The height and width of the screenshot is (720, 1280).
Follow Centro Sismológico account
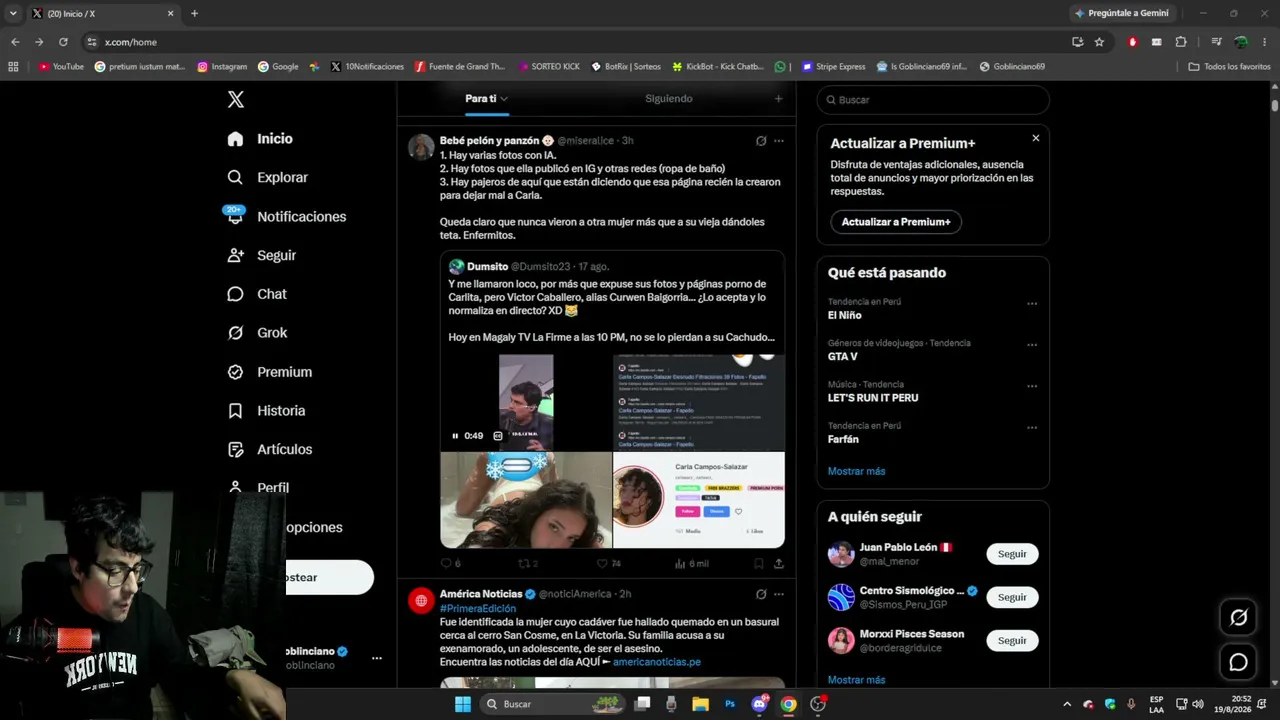coord(1012,597)
